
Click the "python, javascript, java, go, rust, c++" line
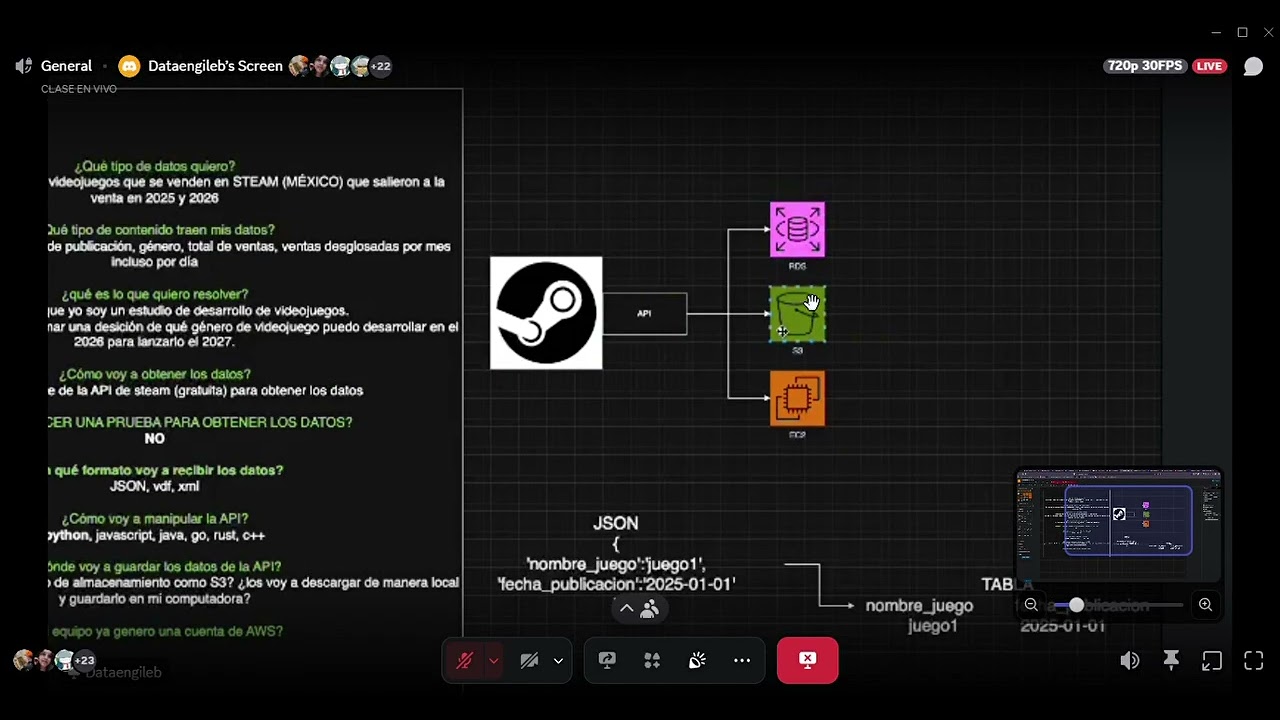click(156, 535)
